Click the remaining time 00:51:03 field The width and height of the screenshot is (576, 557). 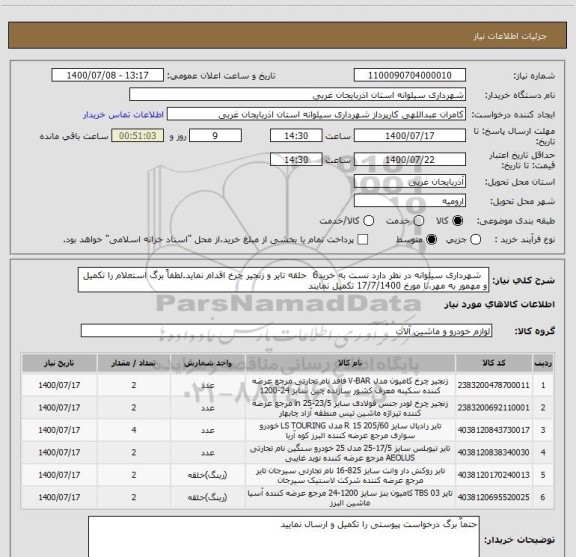click(138, 136)
